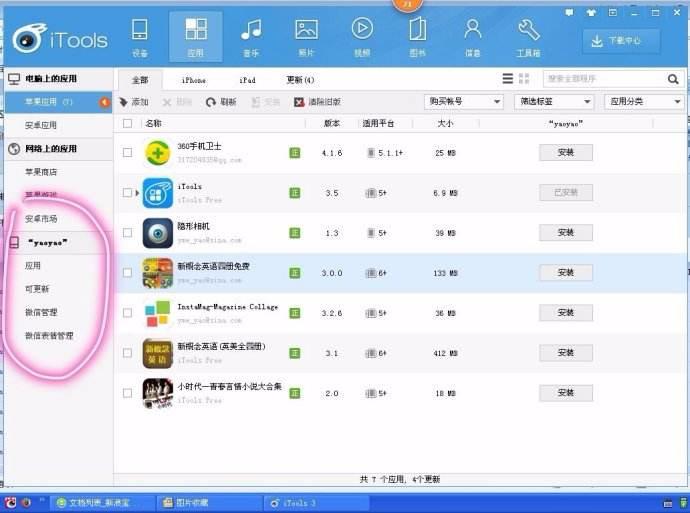
Task: Switch to grid view layout
Action: point(524,79)
